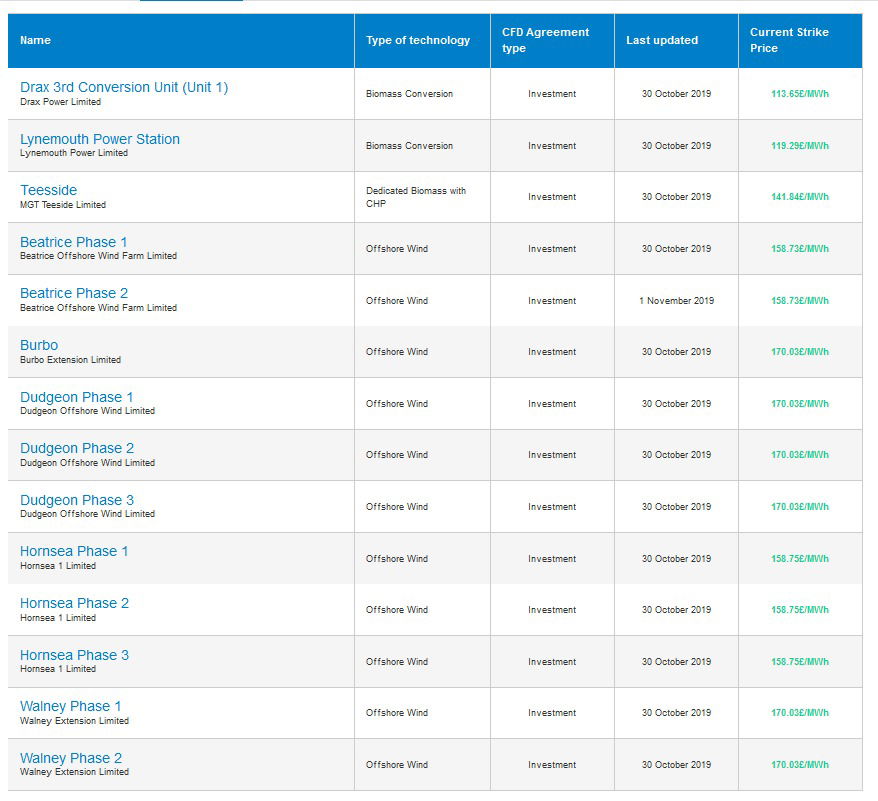
Task: Click the Drax Power Limited company name
Action: pyautogui.click(x=60, y=102)
